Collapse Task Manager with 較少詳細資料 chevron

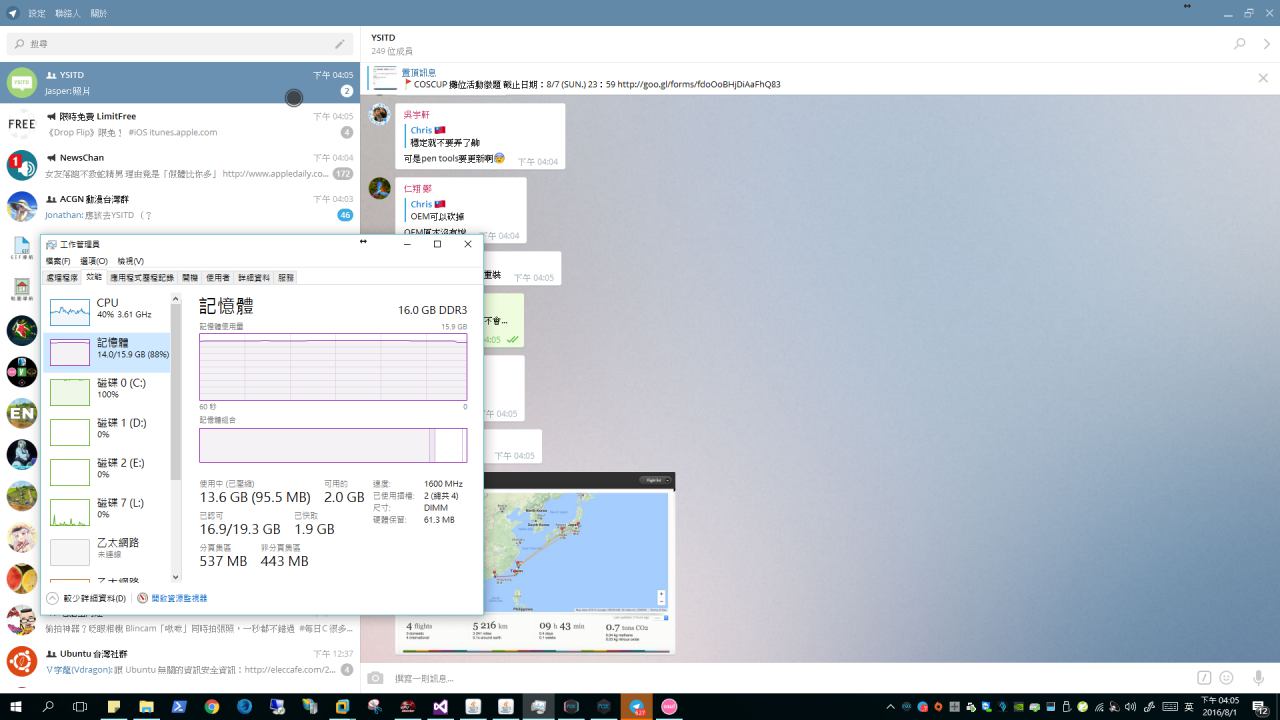pyautogui.click(x=53, y=598)
